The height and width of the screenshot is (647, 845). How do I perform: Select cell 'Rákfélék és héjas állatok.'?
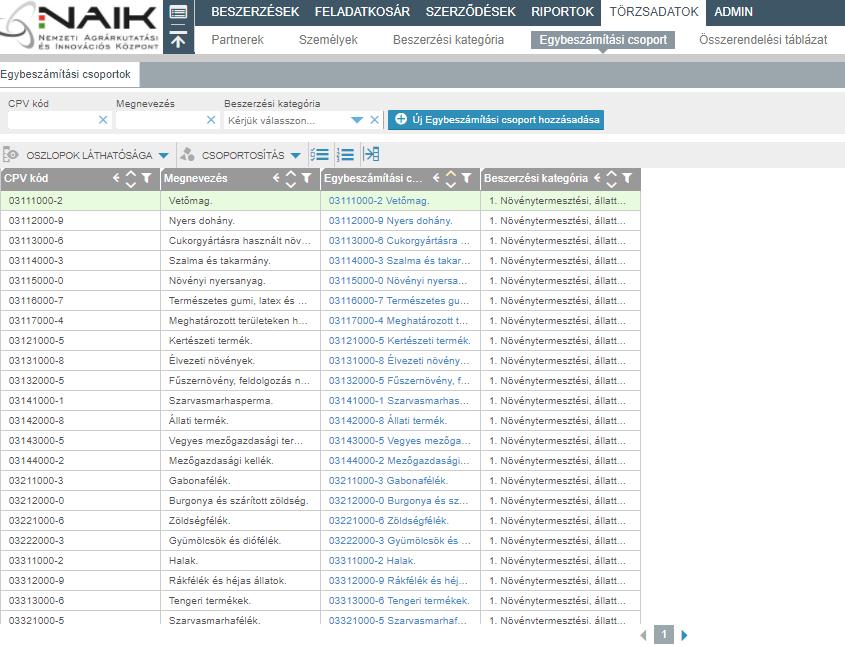[x=240, y=580]
